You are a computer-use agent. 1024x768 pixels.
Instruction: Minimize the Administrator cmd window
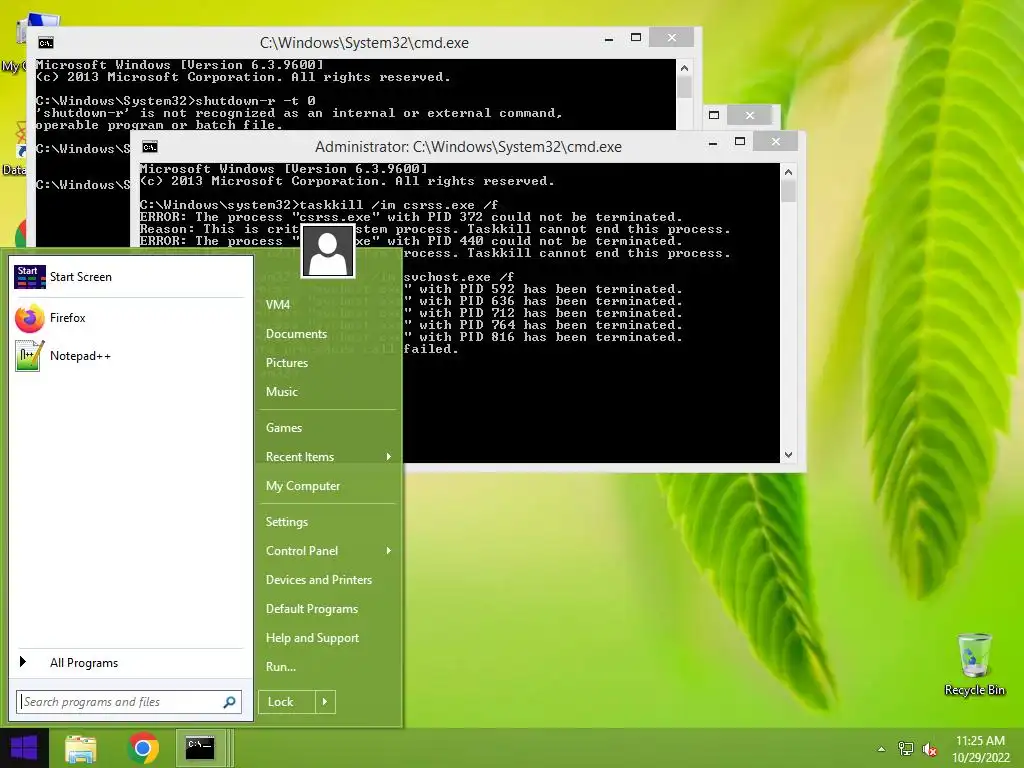[713, 142]
